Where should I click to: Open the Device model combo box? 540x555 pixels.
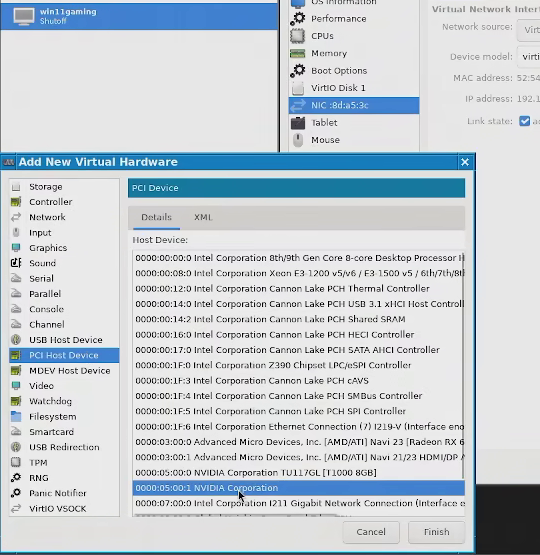click(x=528, y=57)
